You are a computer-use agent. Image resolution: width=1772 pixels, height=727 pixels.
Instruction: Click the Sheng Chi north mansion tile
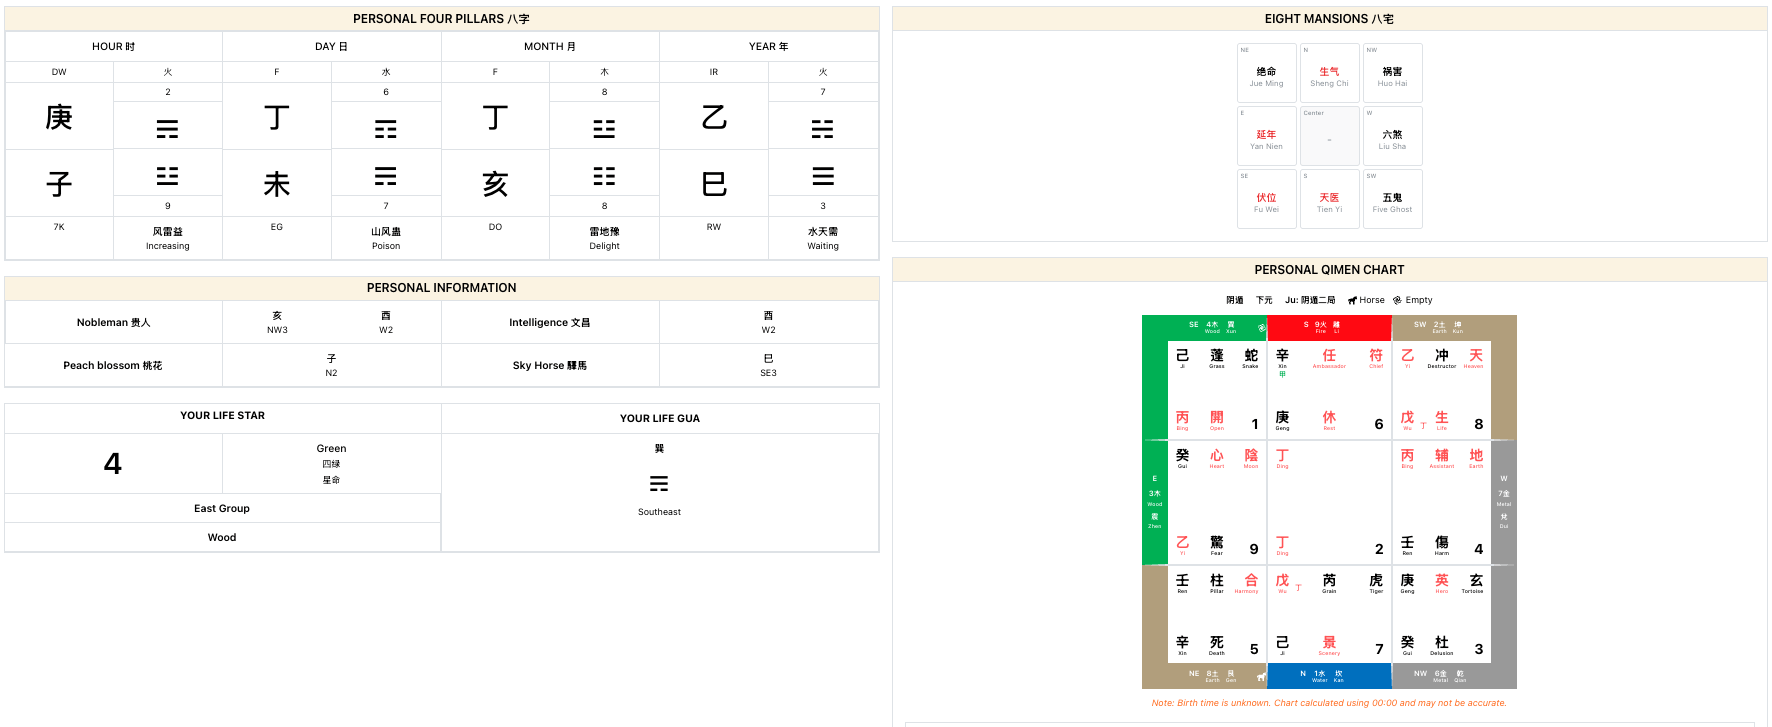pos(1330,73)
